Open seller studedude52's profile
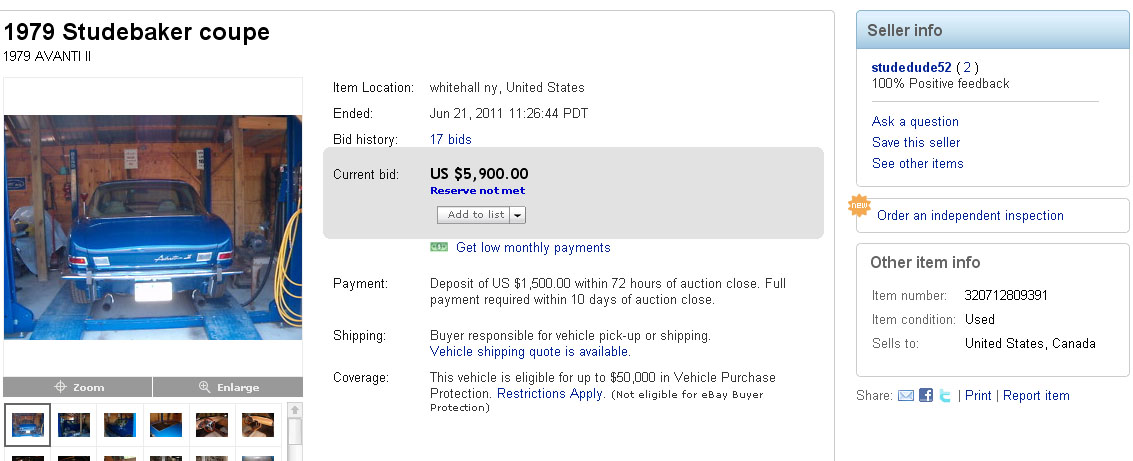 911,67
